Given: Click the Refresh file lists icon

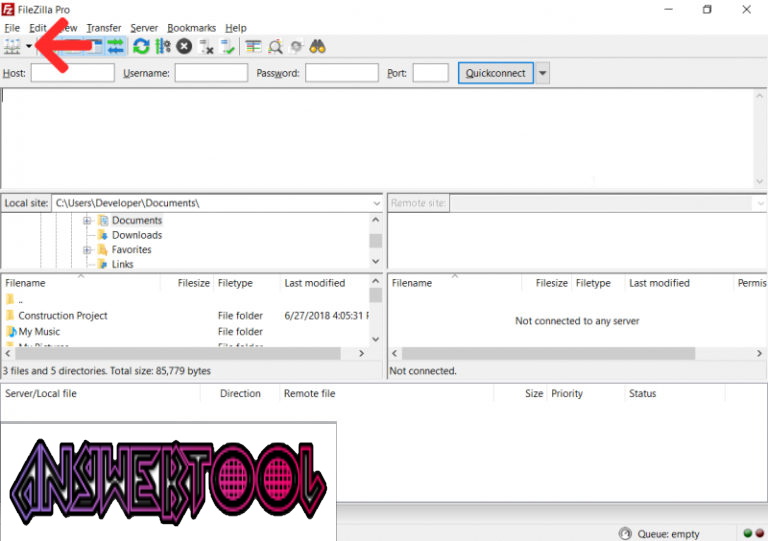Looking at the screenshot, I should 141,47.
